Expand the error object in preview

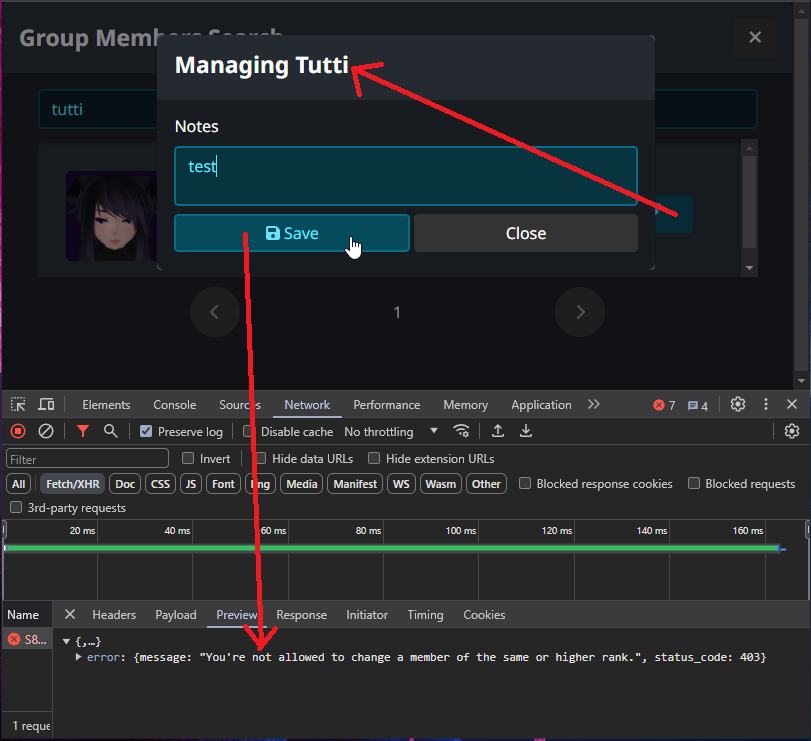79,657
